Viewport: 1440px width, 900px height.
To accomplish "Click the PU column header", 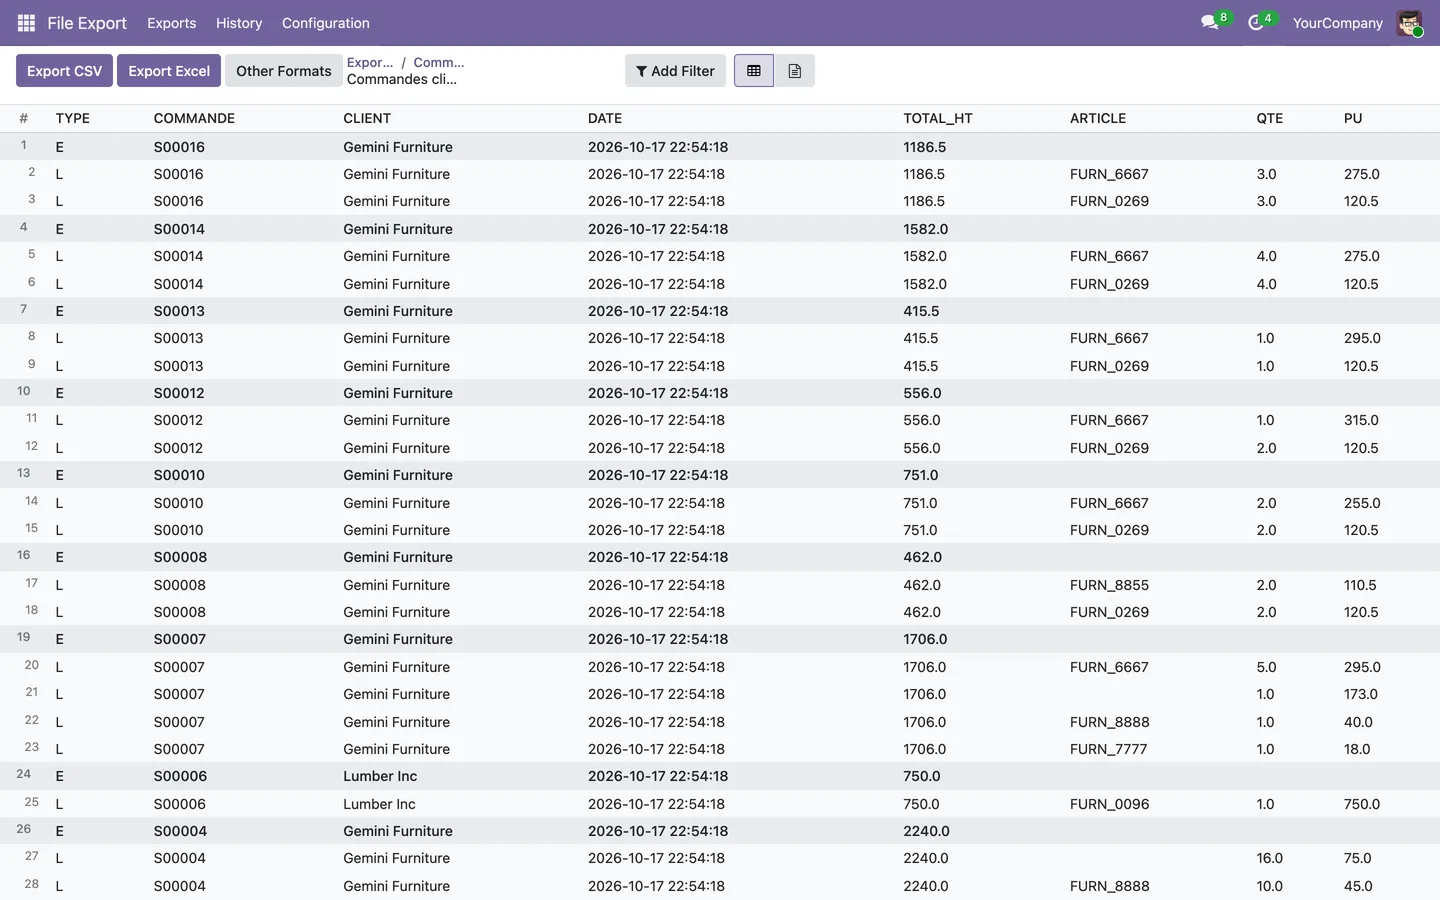I will pyautogui.click(x=1353, y=118).
